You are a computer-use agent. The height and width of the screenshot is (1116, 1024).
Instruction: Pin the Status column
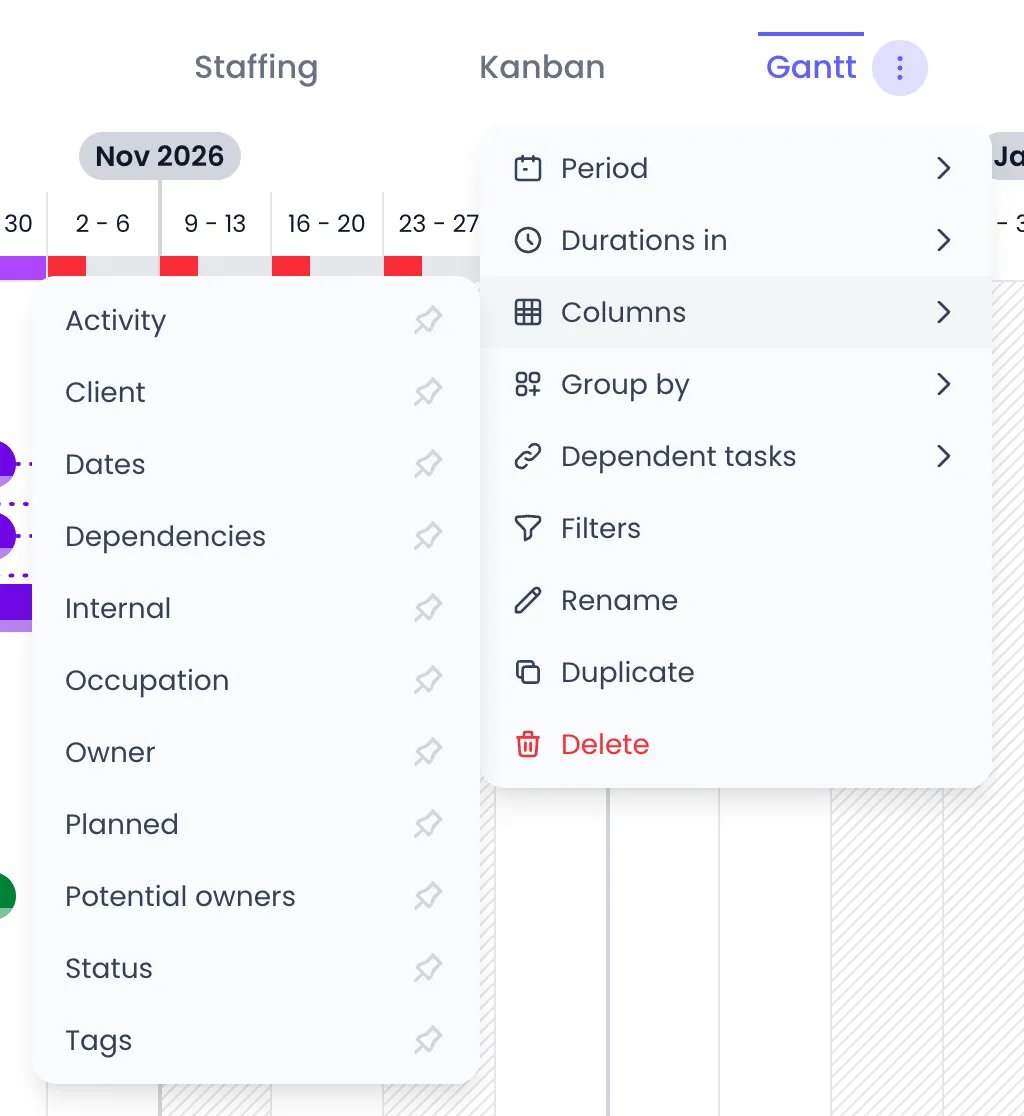pos(428,968)
